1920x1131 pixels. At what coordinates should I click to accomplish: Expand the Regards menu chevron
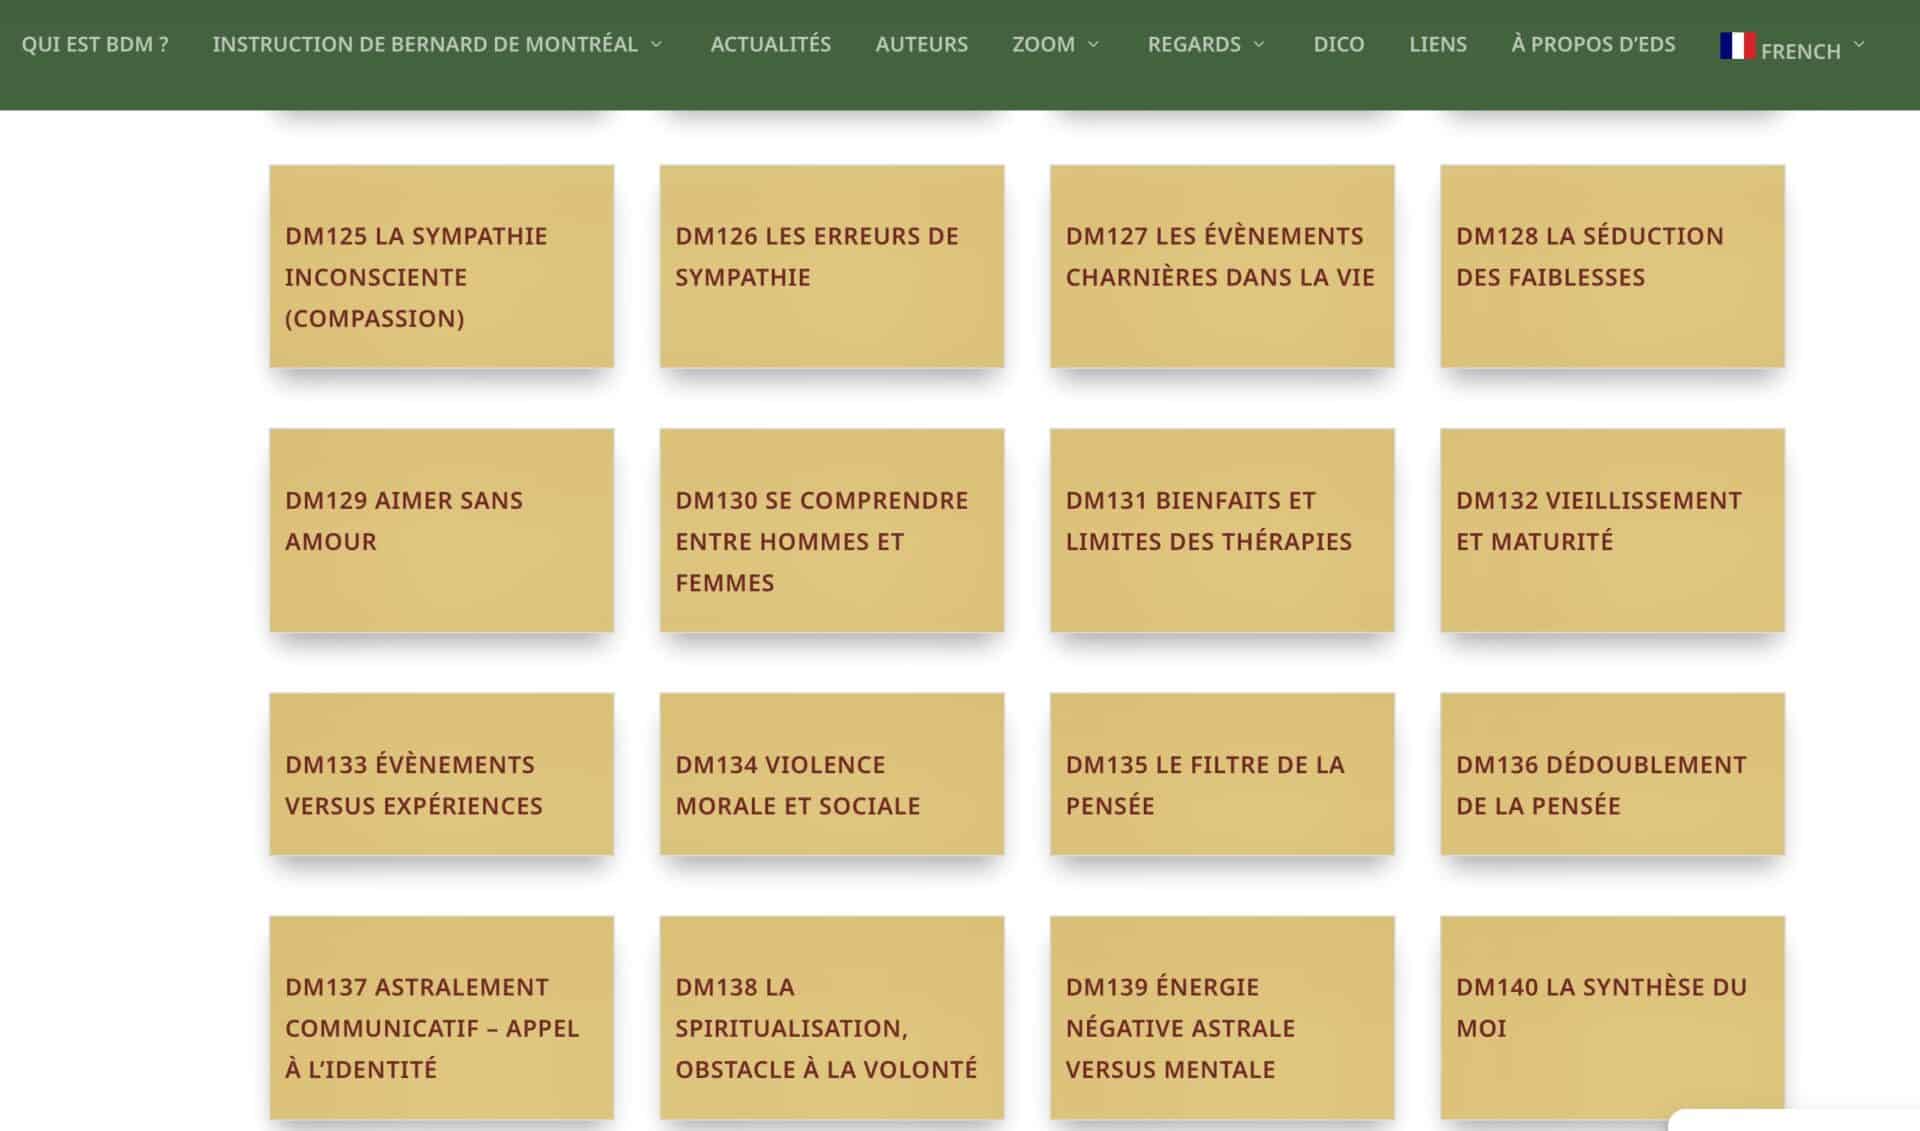(x=1259, y=44)
